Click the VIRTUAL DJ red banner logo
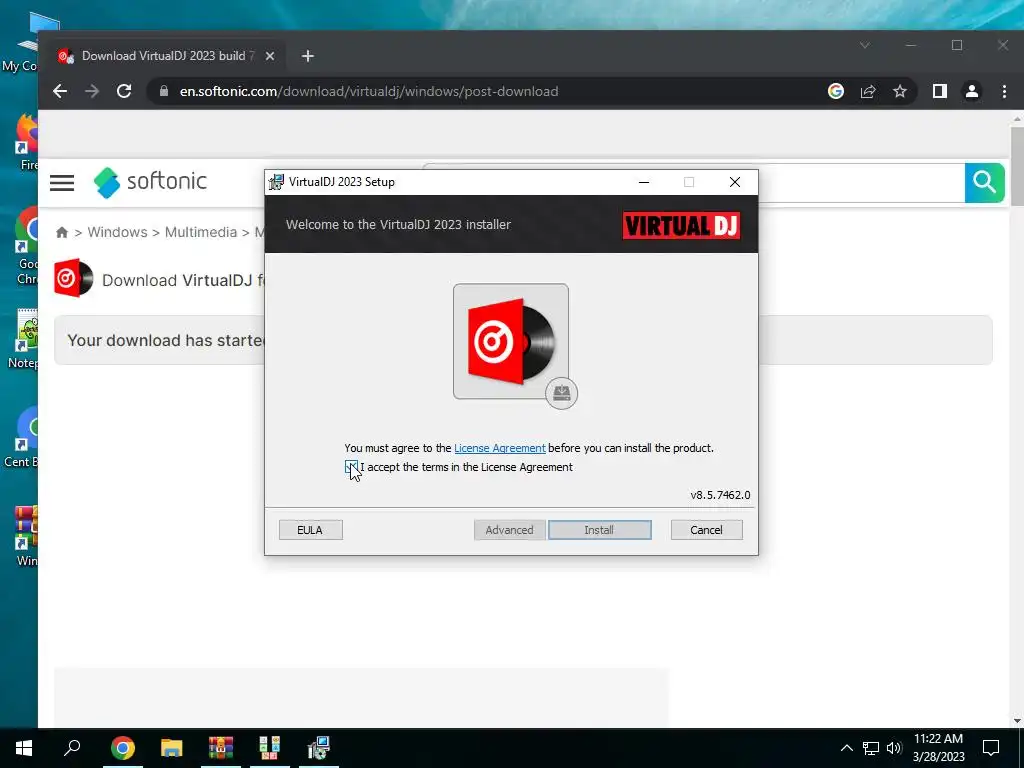1024x768 pixels. (x=681, y=225)
